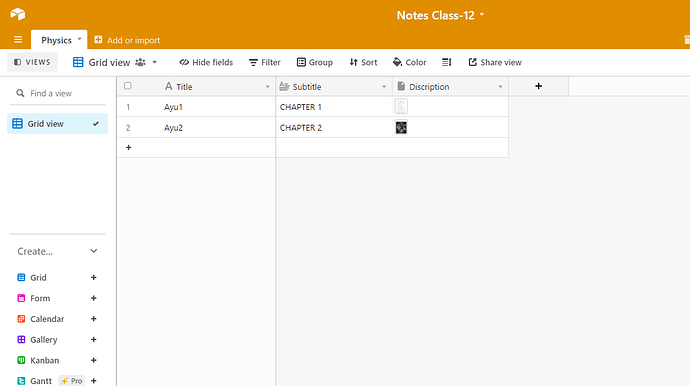The width and height of the screenshot is (690, 386).
Task: Click the plus next to Gantt
Action: coord(94,381)
